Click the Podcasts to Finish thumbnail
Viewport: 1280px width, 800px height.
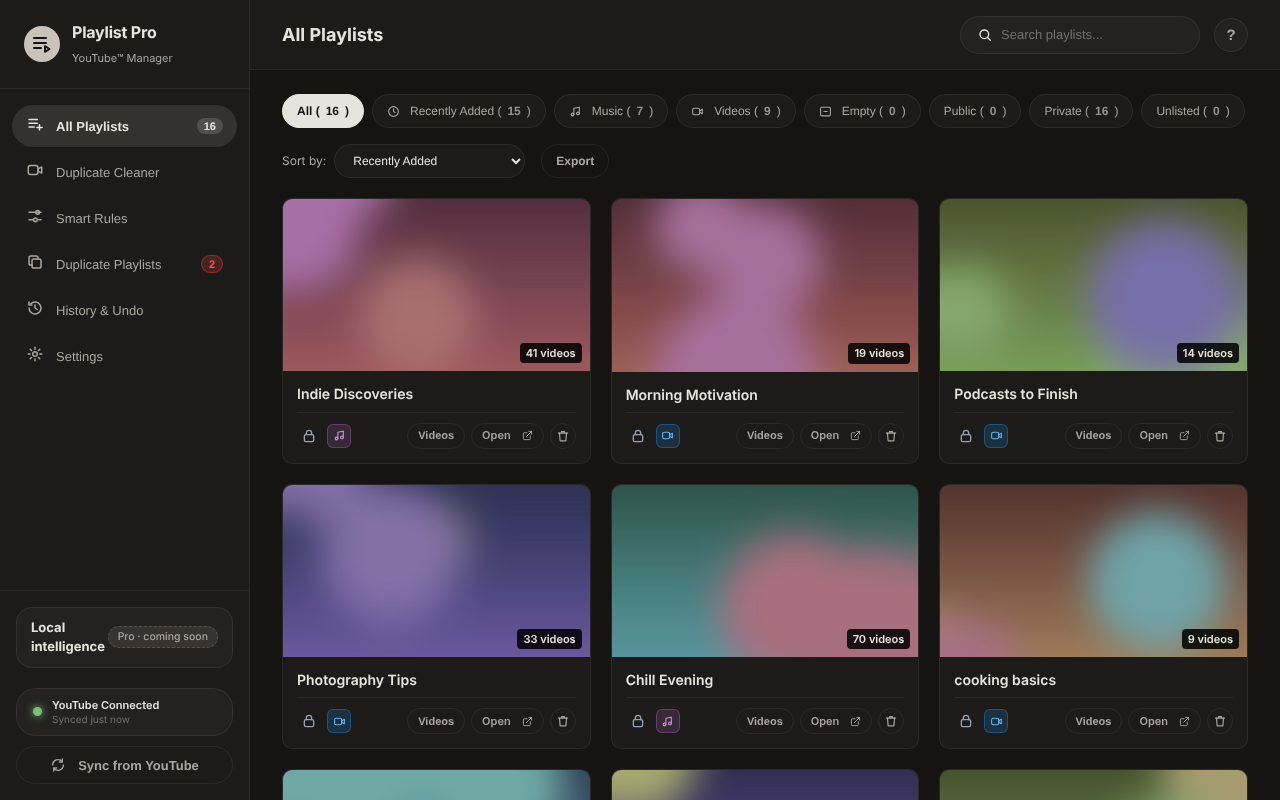tap(1093, 285)
